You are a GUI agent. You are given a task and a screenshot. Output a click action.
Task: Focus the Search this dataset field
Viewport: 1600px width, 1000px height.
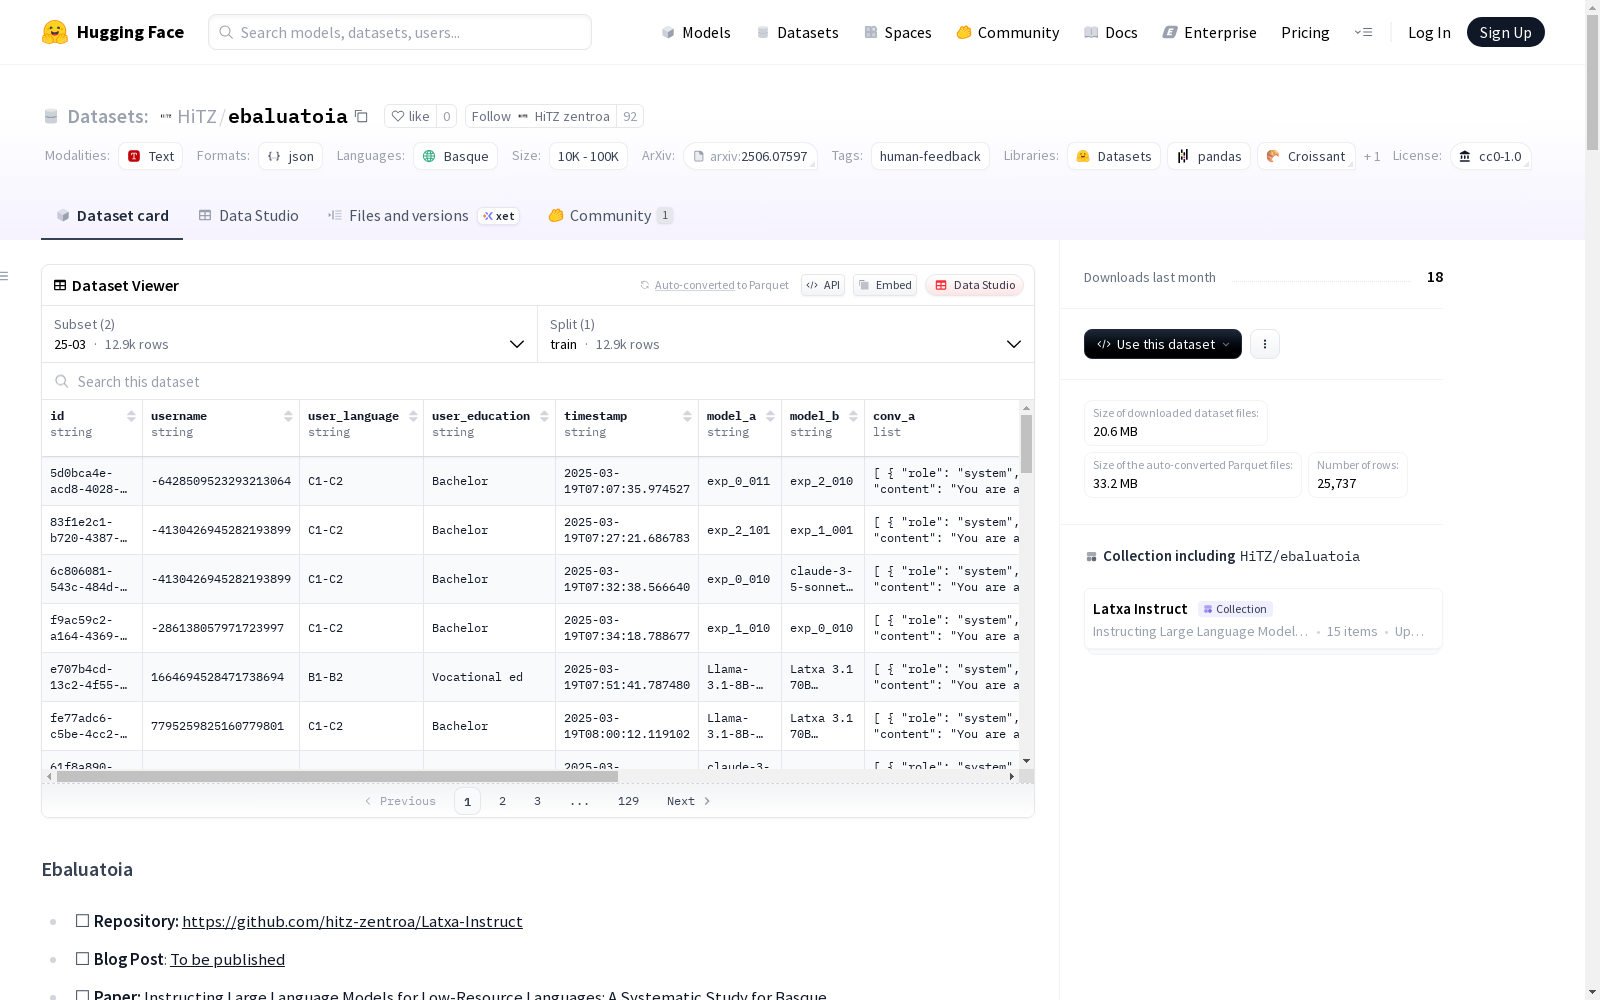coord(538,381)
